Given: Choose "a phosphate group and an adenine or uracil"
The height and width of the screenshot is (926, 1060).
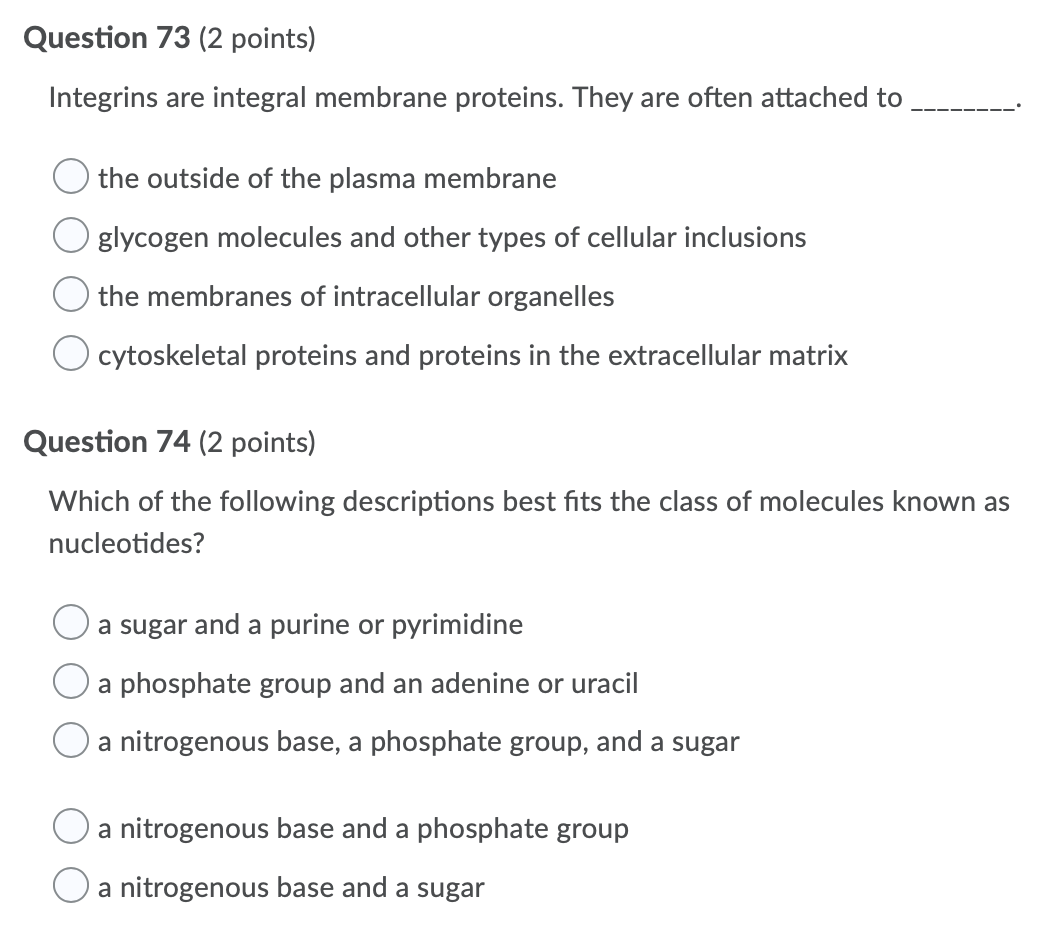Looking at the screenshot, I should tap(70, 681).
